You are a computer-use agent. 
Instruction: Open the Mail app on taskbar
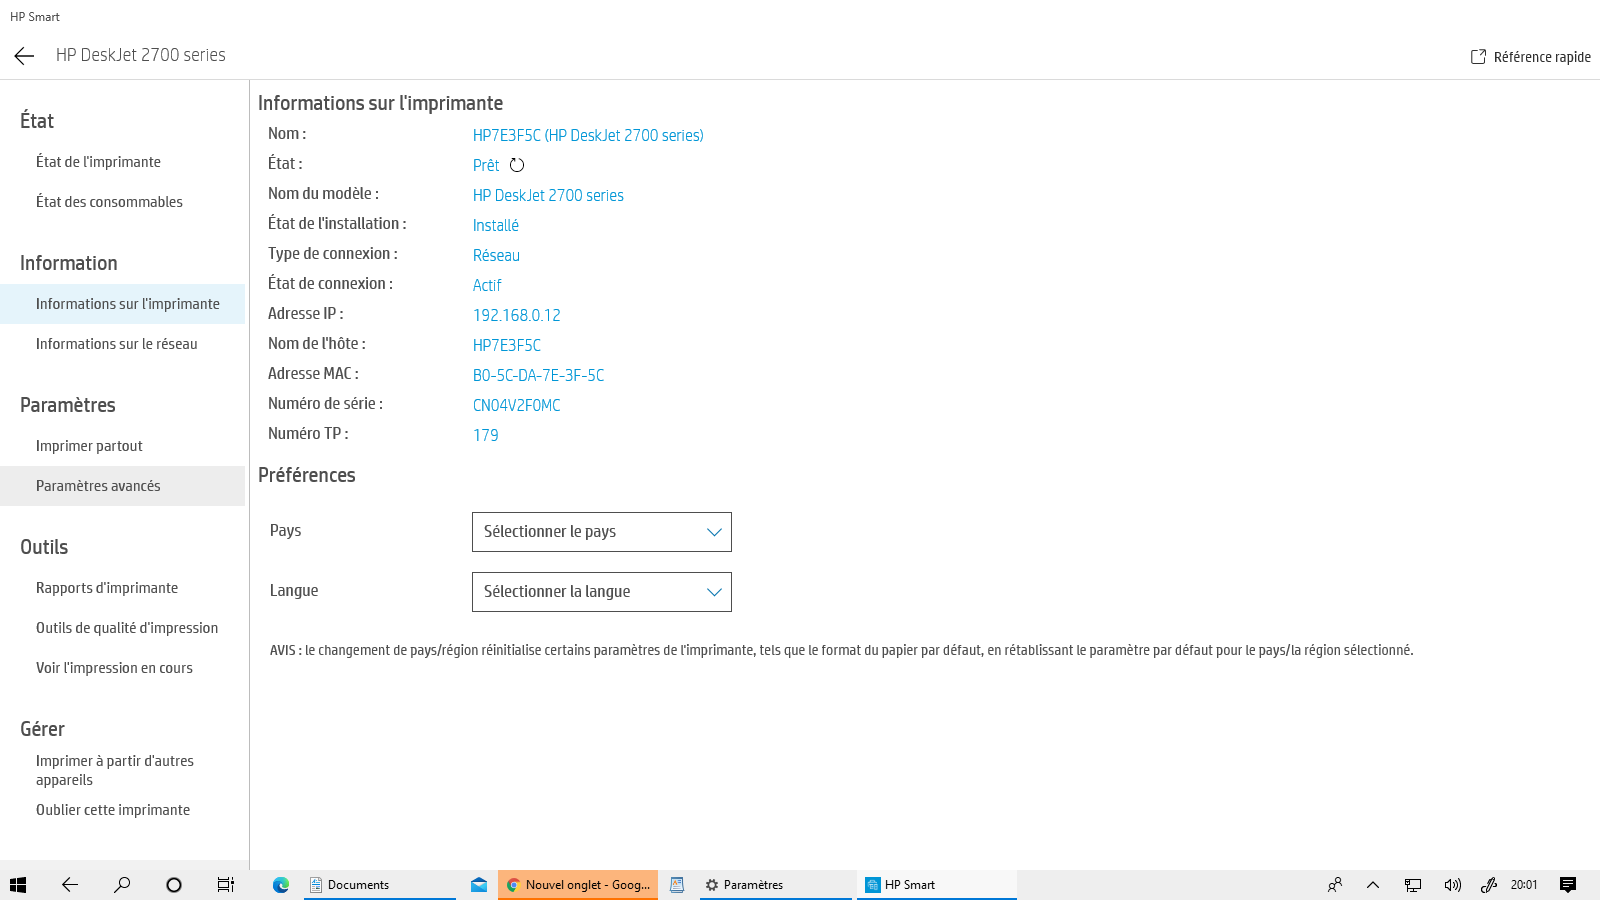pyautogui.click(x=479, y=885)
